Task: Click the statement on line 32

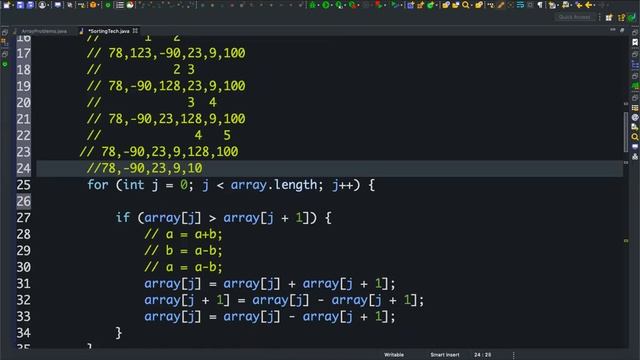Action: [x=284, y=300]
